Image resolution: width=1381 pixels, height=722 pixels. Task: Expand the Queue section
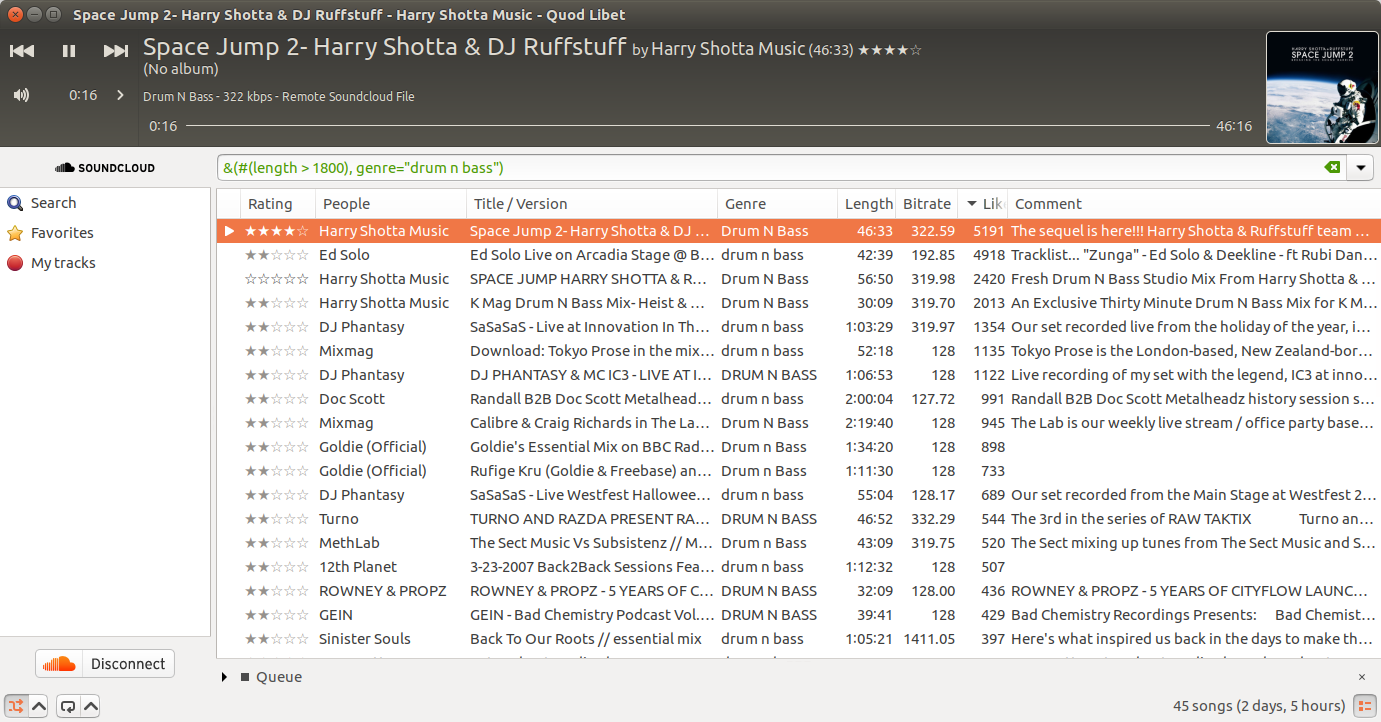(x=225, y=677)
